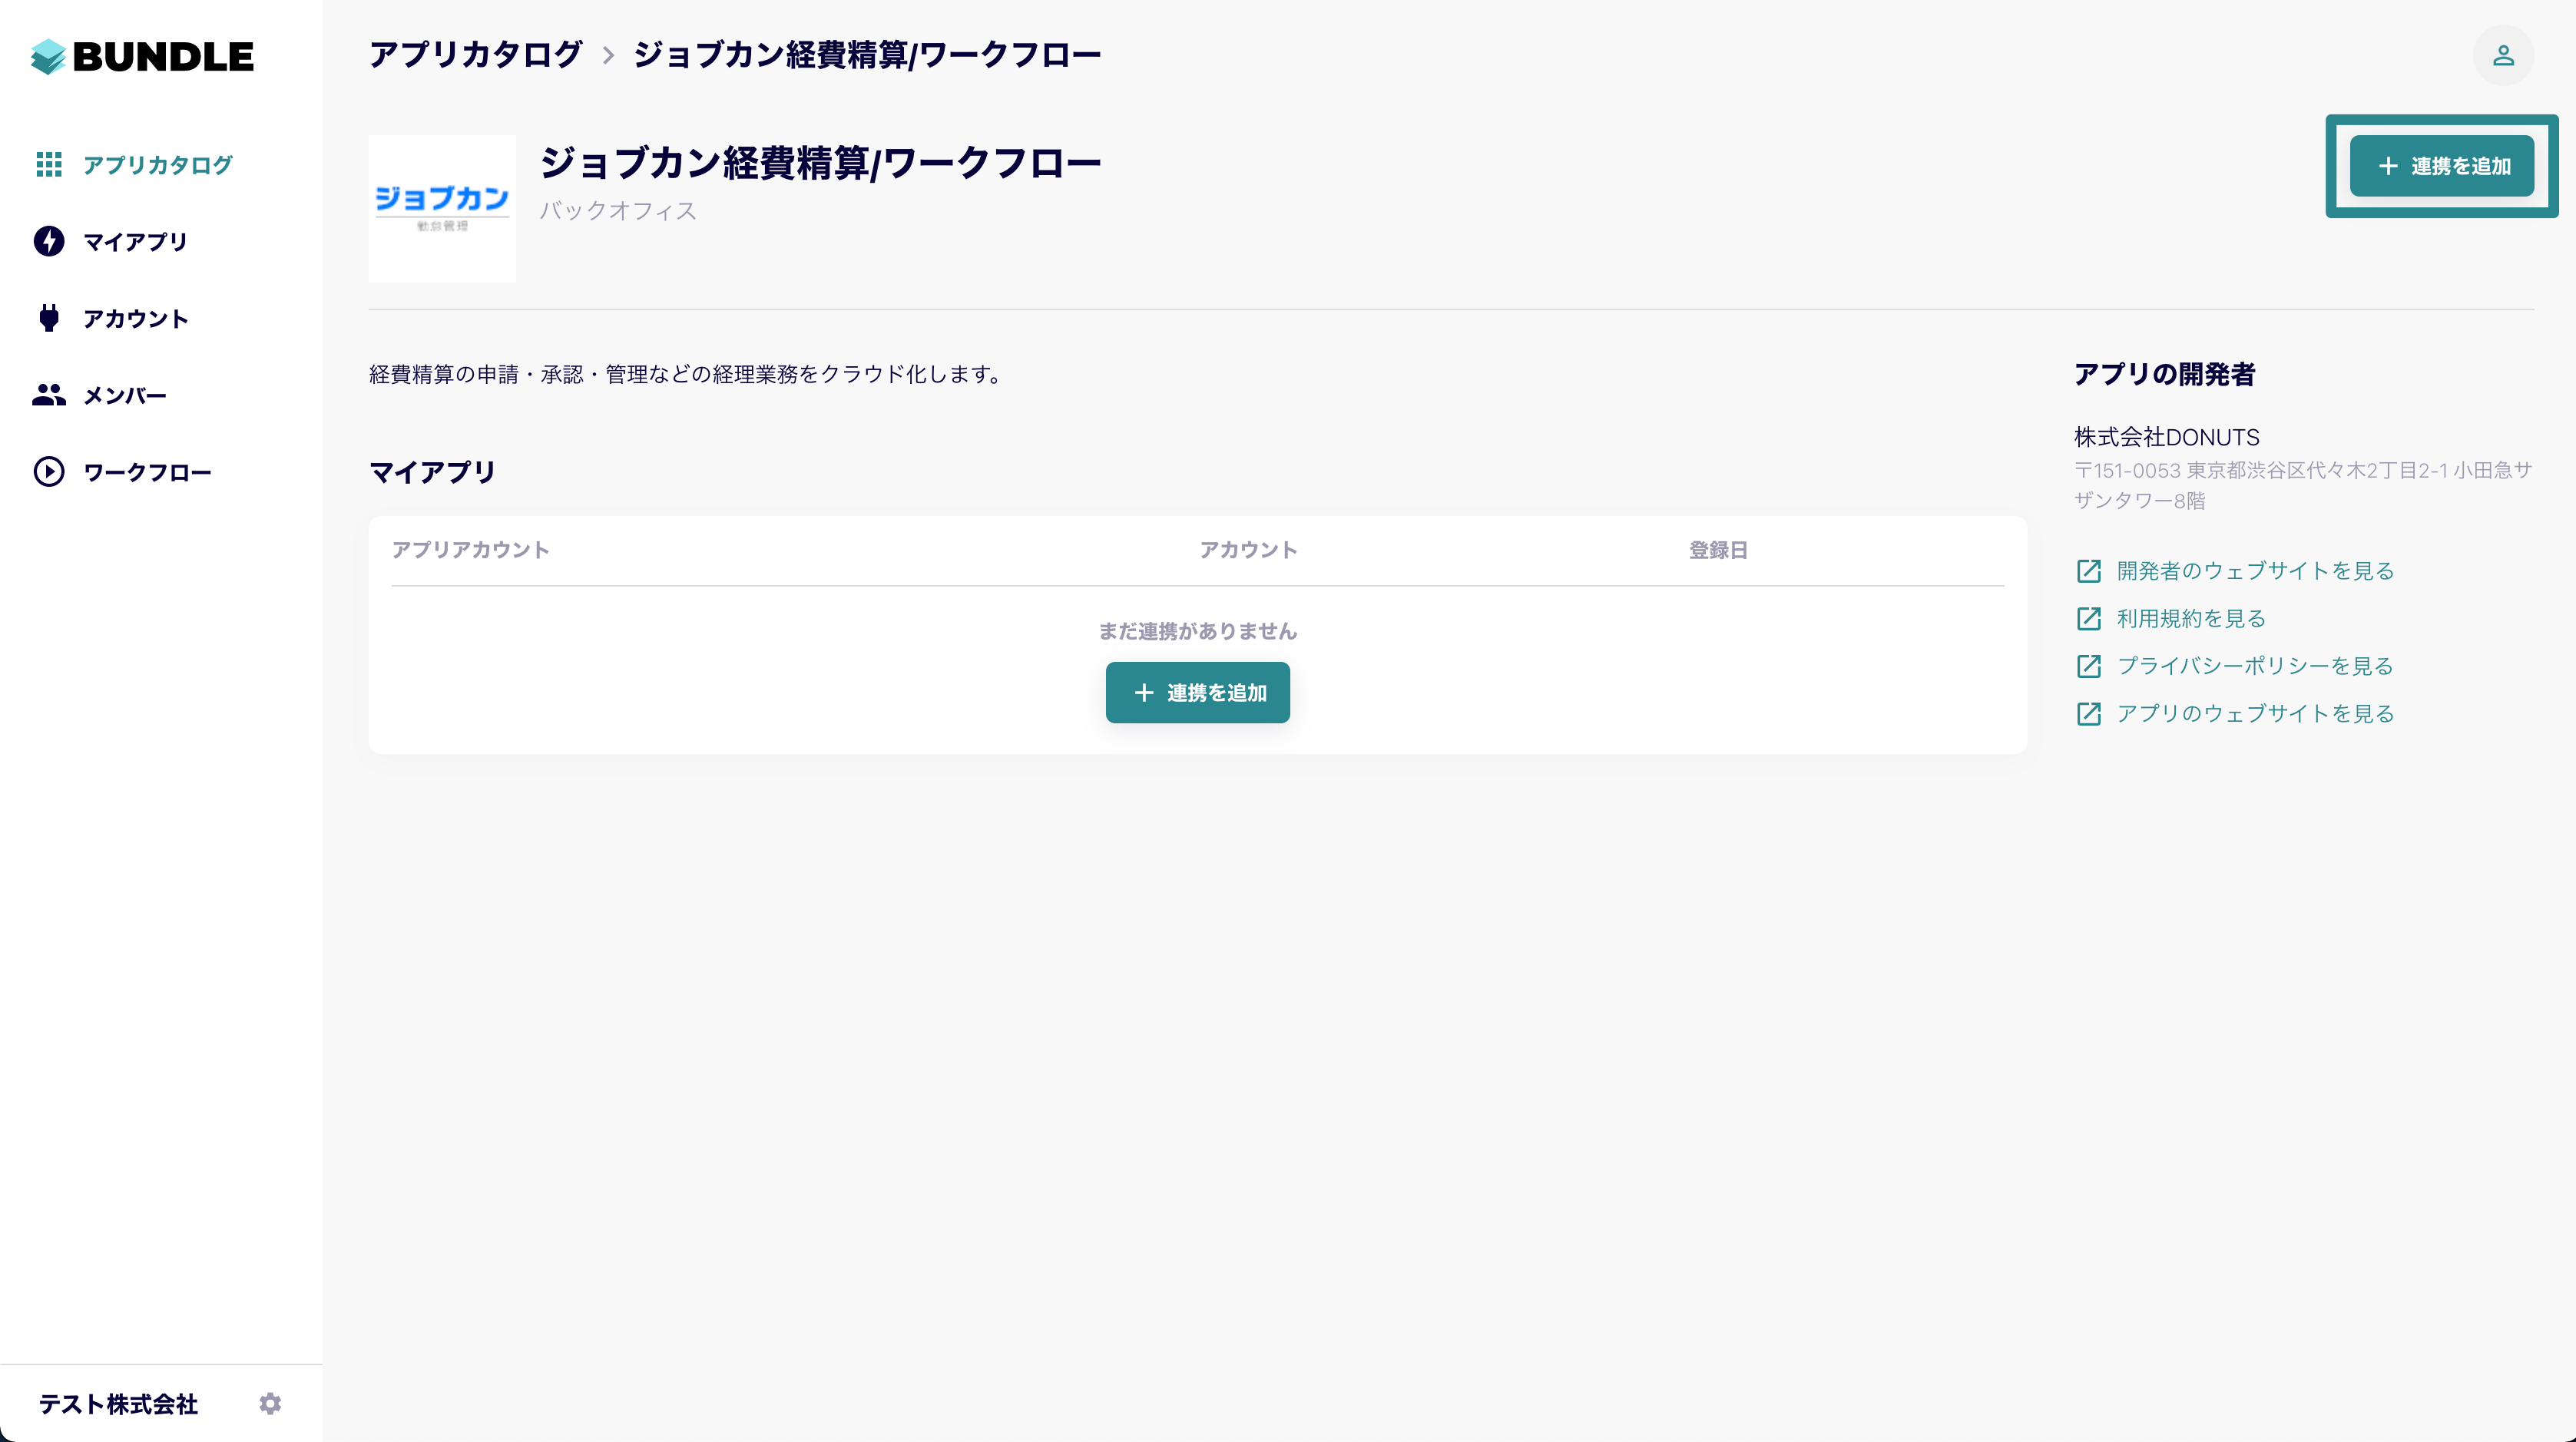Click テスト株式会社 company name

click(x=118, y=1404)
